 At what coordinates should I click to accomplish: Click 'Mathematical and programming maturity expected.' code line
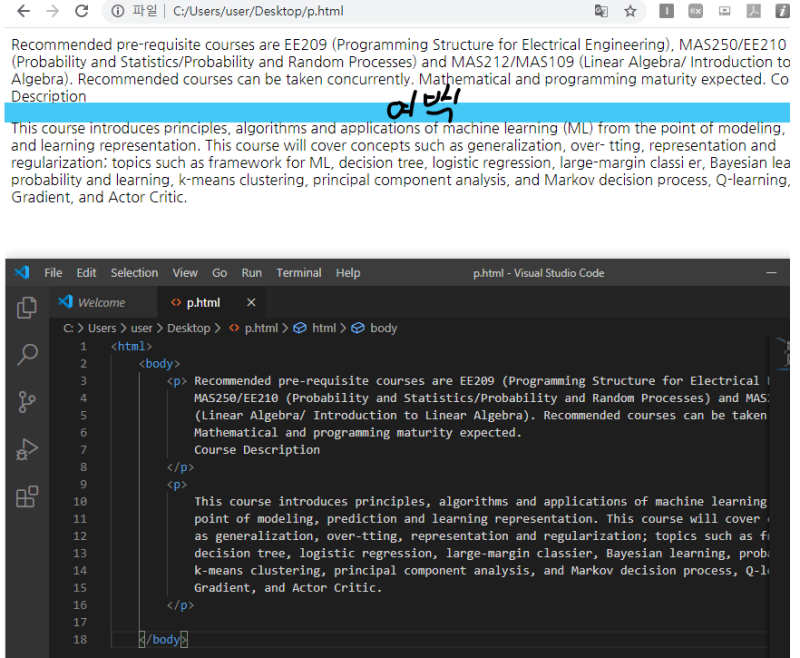point(358,433)
